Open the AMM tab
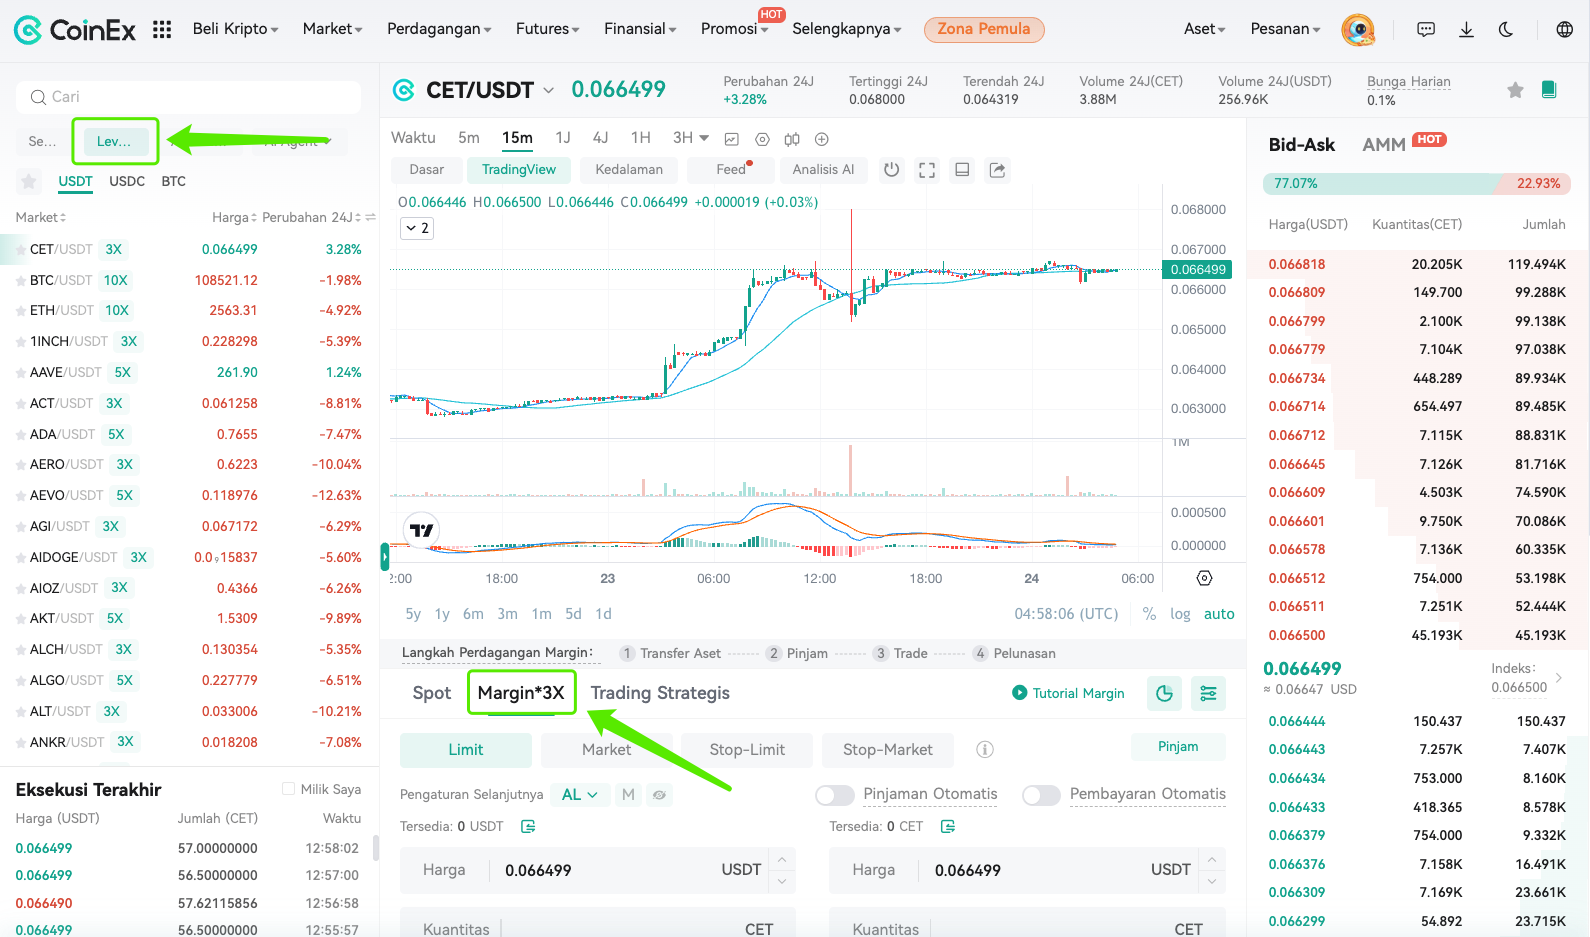 coord(1384,145)
